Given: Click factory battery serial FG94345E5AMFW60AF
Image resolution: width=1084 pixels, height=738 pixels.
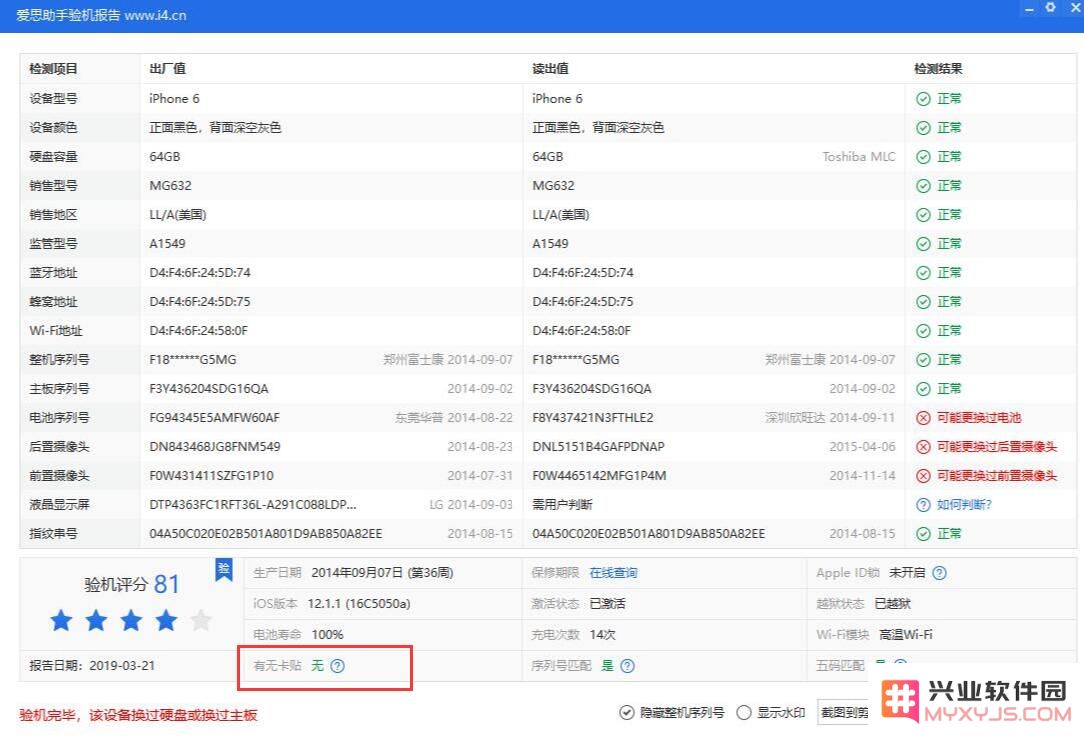Looking at the screenshot, I should 214,418.
